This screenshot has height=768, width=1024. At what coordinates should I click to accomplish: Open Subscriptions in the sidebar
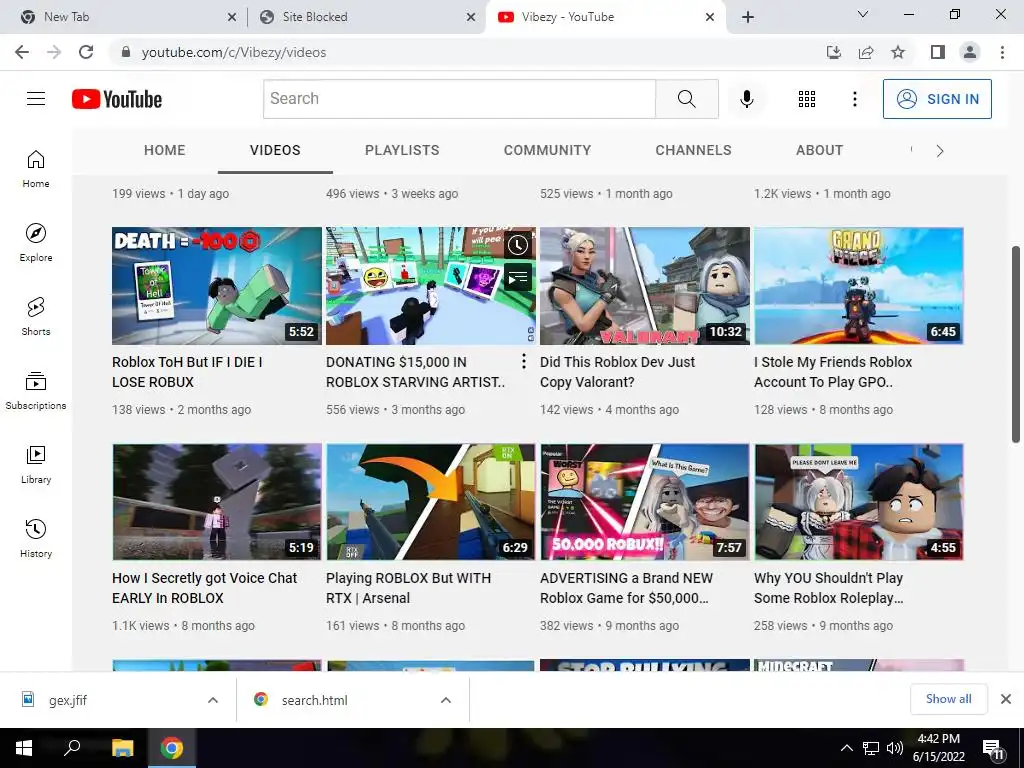[x=36, y=390]
